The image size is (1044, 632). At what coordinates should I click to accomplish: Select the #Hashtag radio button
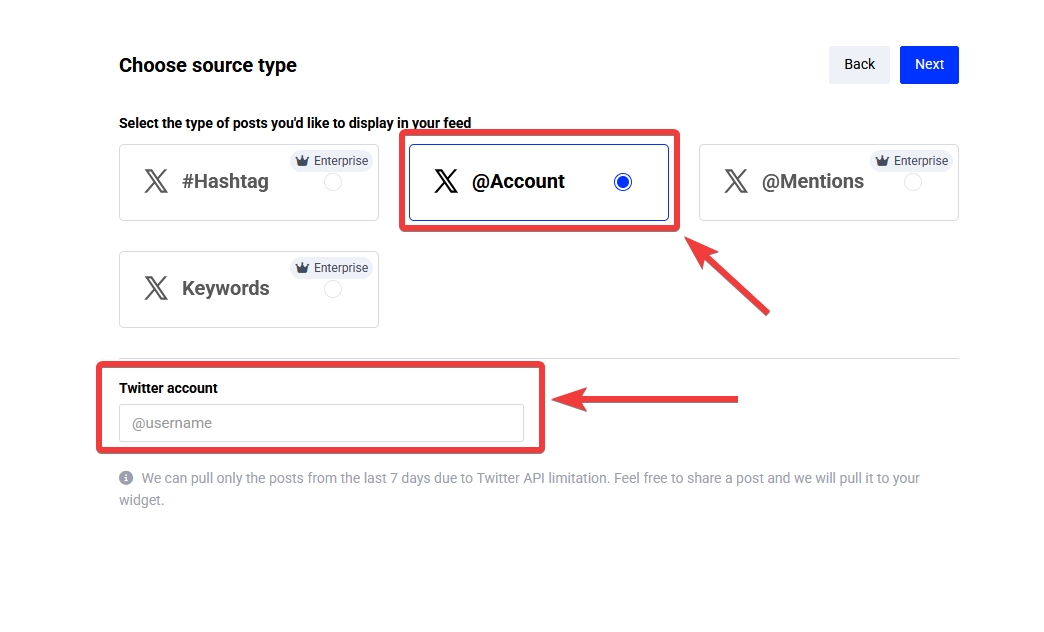pyautogui.click(x=332, y=183)
